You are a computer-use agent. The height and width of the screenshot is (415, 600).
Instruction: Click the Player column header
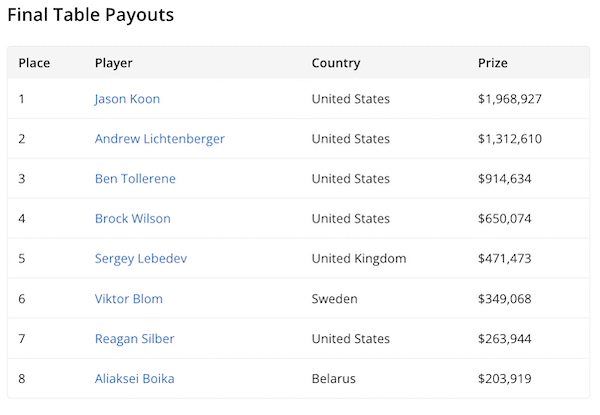(x=113, y=63)
